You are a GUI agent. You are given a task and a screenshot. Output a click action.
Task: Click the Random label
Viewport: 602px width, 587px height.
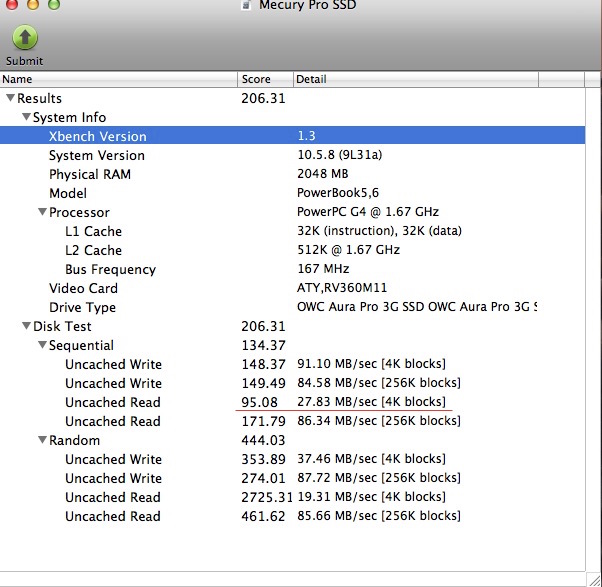[74, 440]
